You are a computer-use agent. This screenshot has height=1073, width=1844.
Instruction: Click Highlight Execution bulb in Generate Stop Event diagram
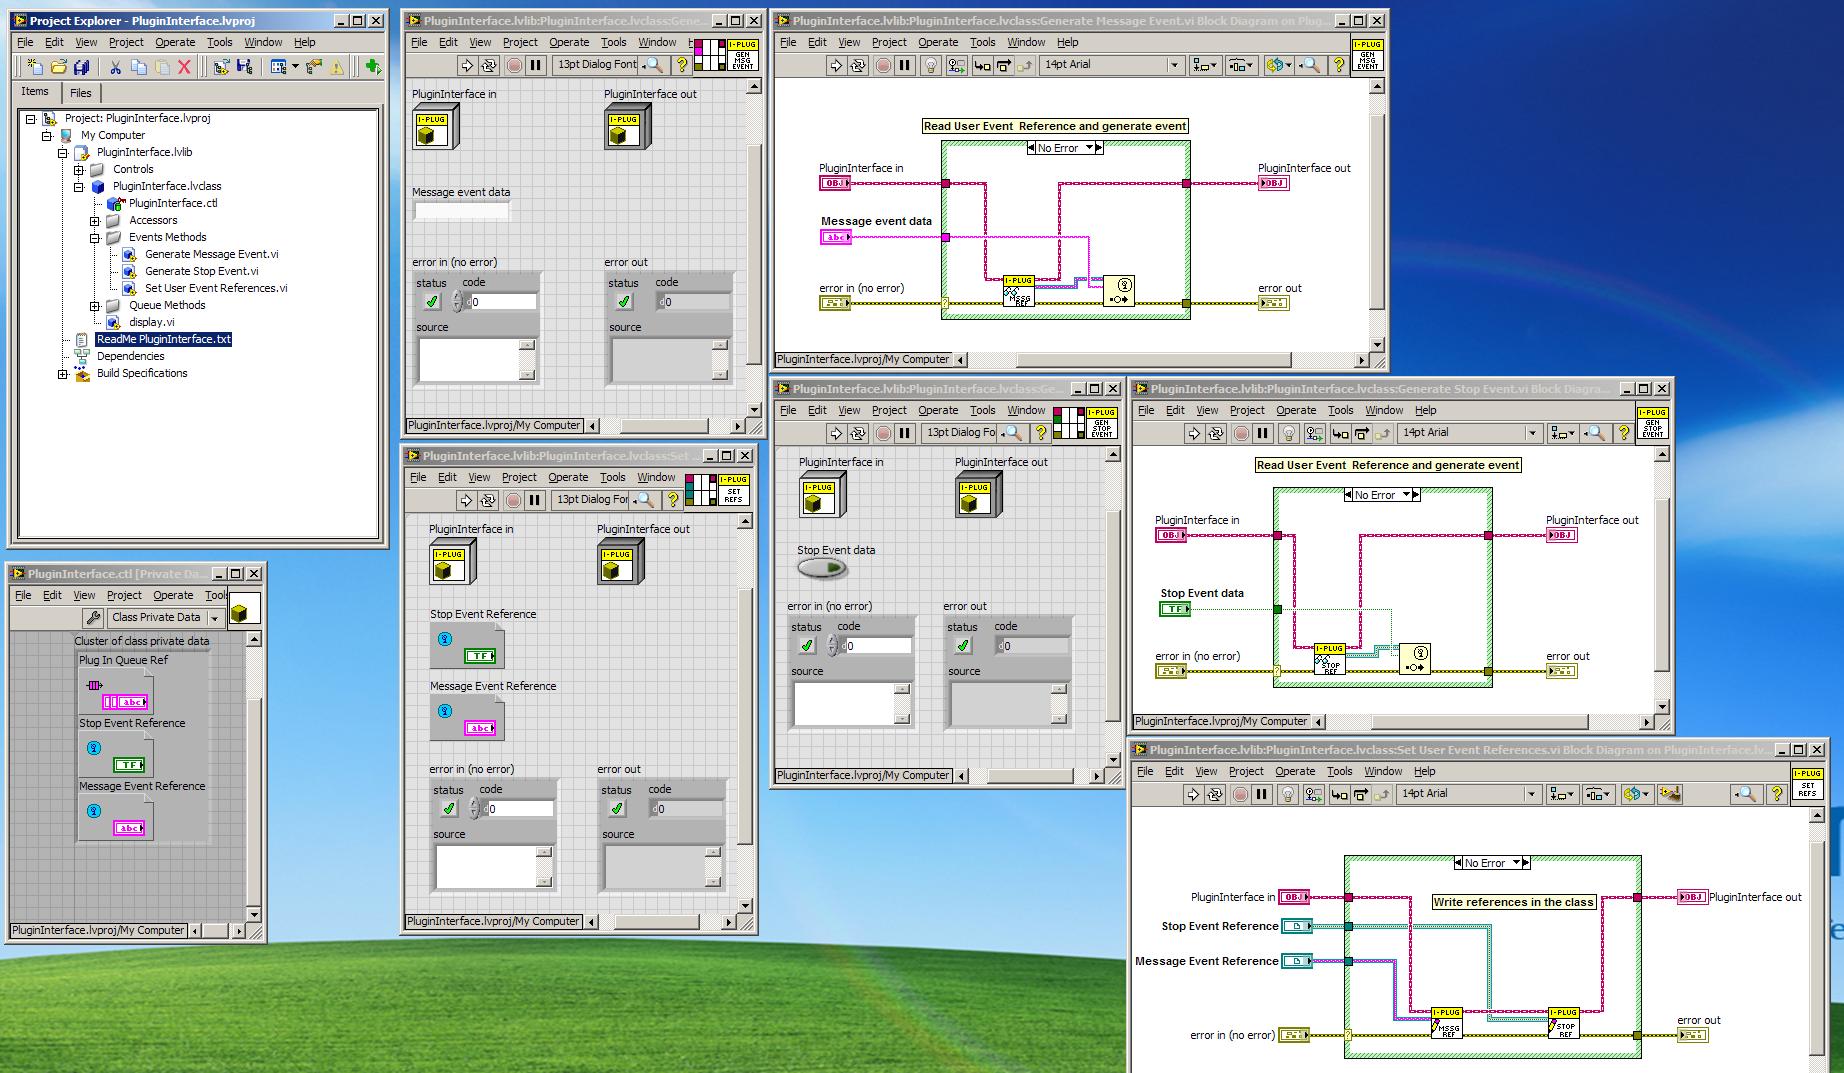[1289, 433]
